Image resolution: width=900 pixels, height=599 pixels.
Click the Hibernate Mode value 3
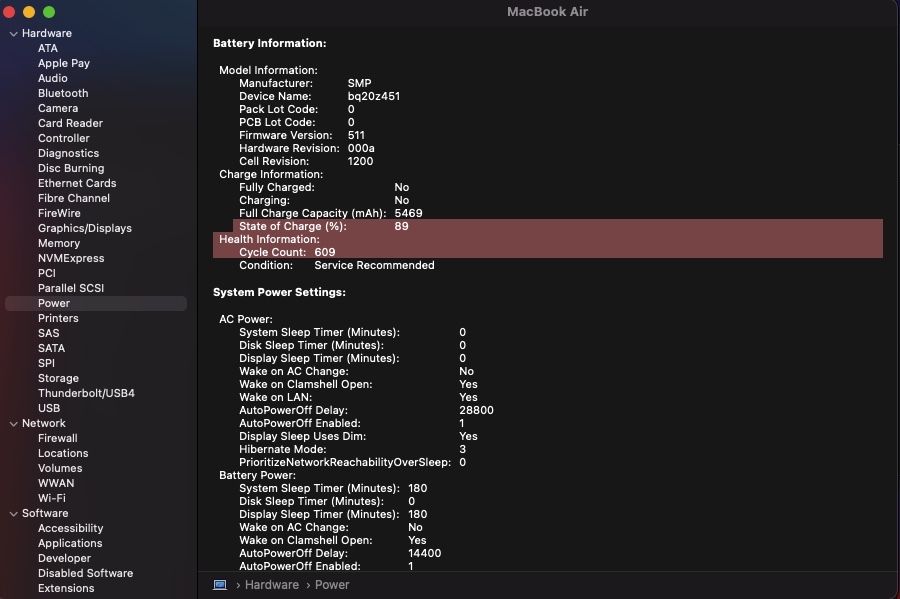point(463,449)
